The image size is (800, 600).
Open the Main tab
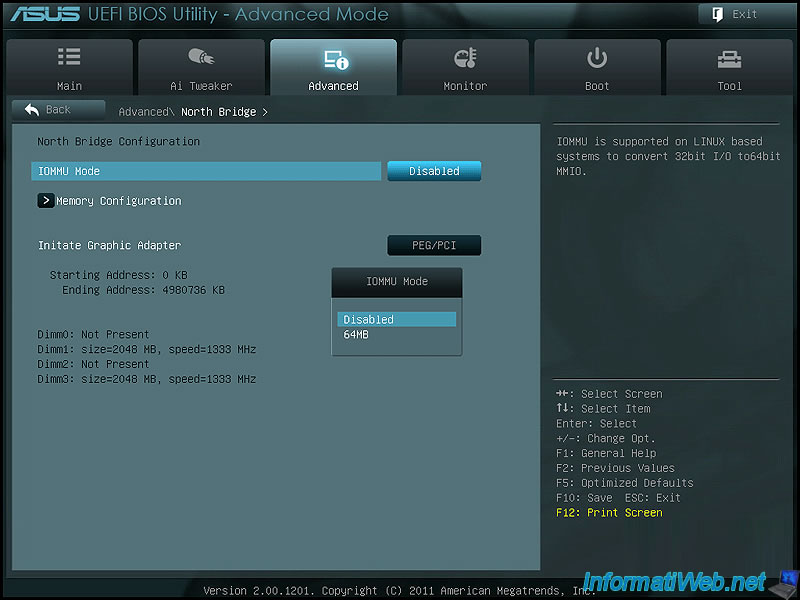(x=69, y=67)
